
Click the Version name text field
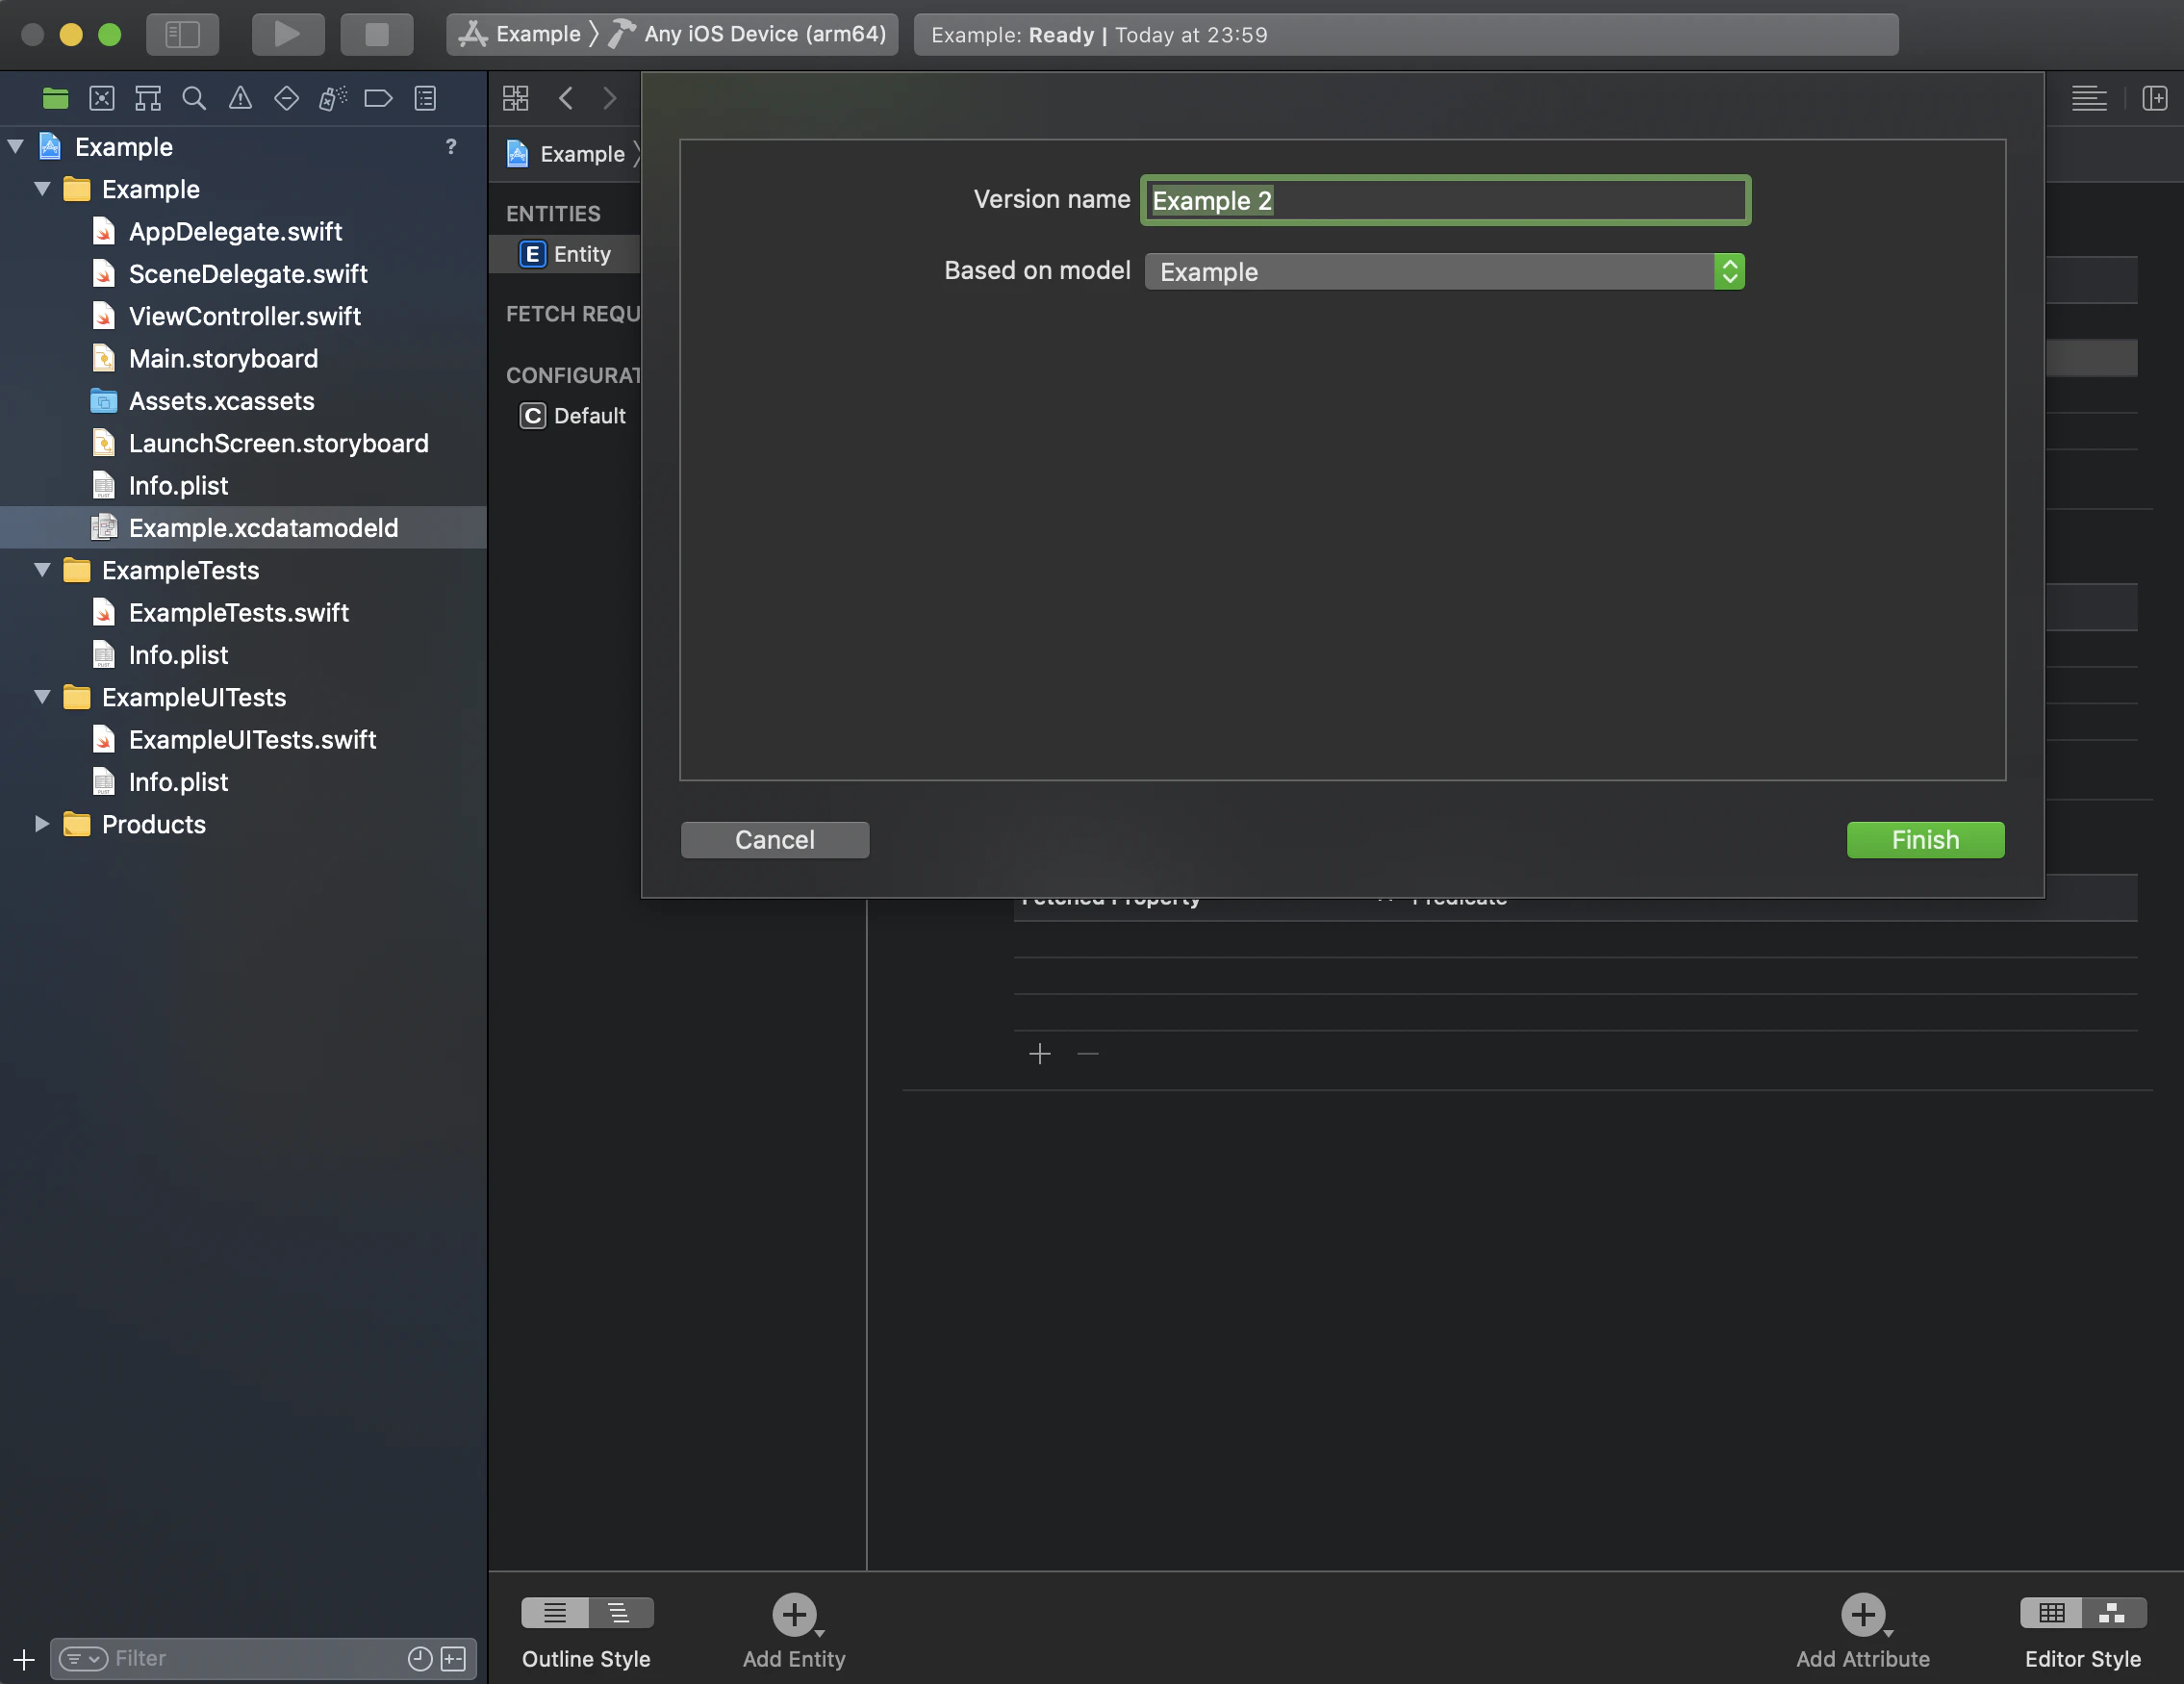(1445, 200)
